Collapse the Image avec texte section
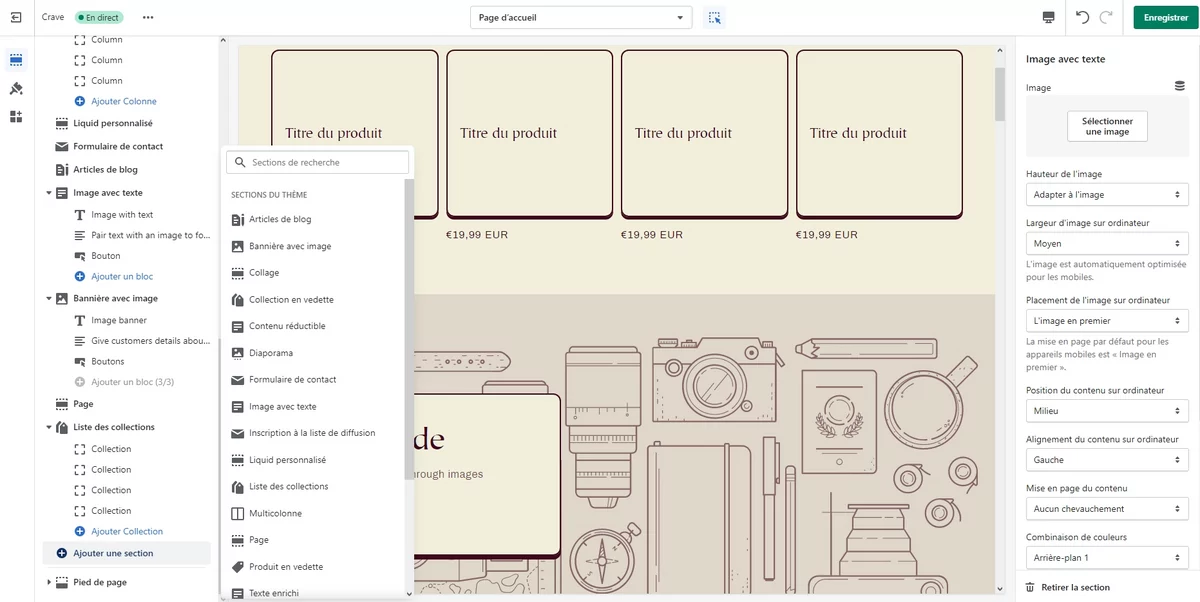 click(49, 192)
